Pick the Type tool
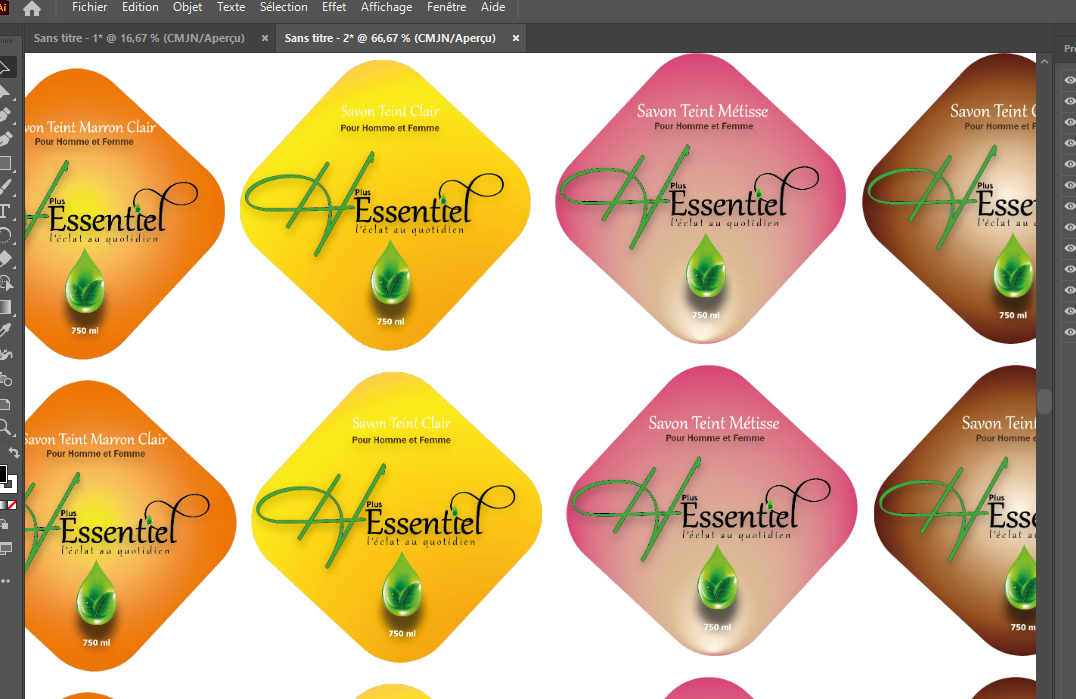1076x699 pixels. pyautogui.click(x=5, y=211)
